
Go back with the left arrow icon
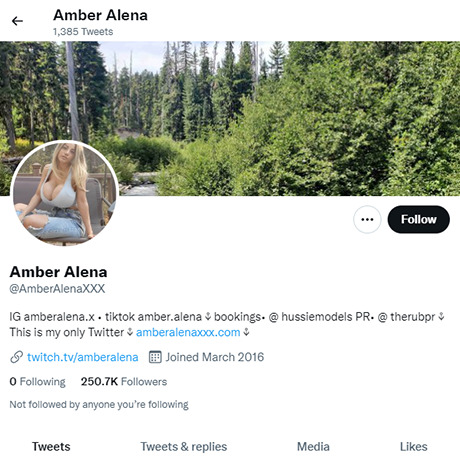(x=17, y=21)
